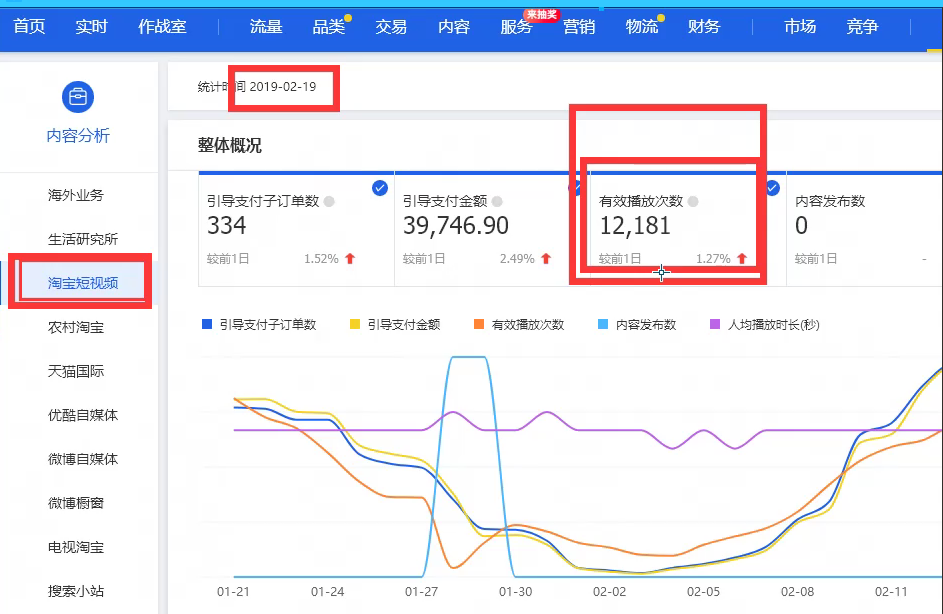The width and height of the screenshot is (943, 614).
Task: Click the 01-27 date on chart axis
Action: [x=422, y=592]
